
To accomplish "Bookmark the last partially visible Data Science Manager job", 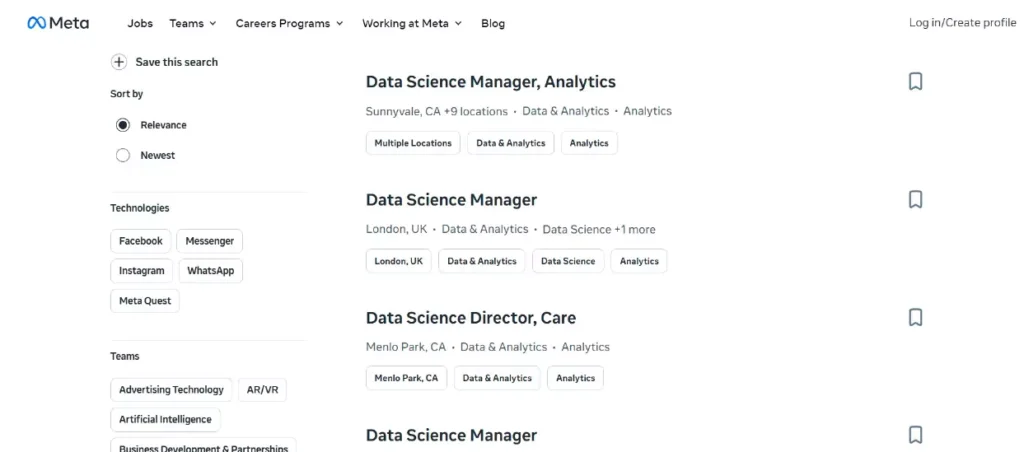I will [x=916, y=435].
